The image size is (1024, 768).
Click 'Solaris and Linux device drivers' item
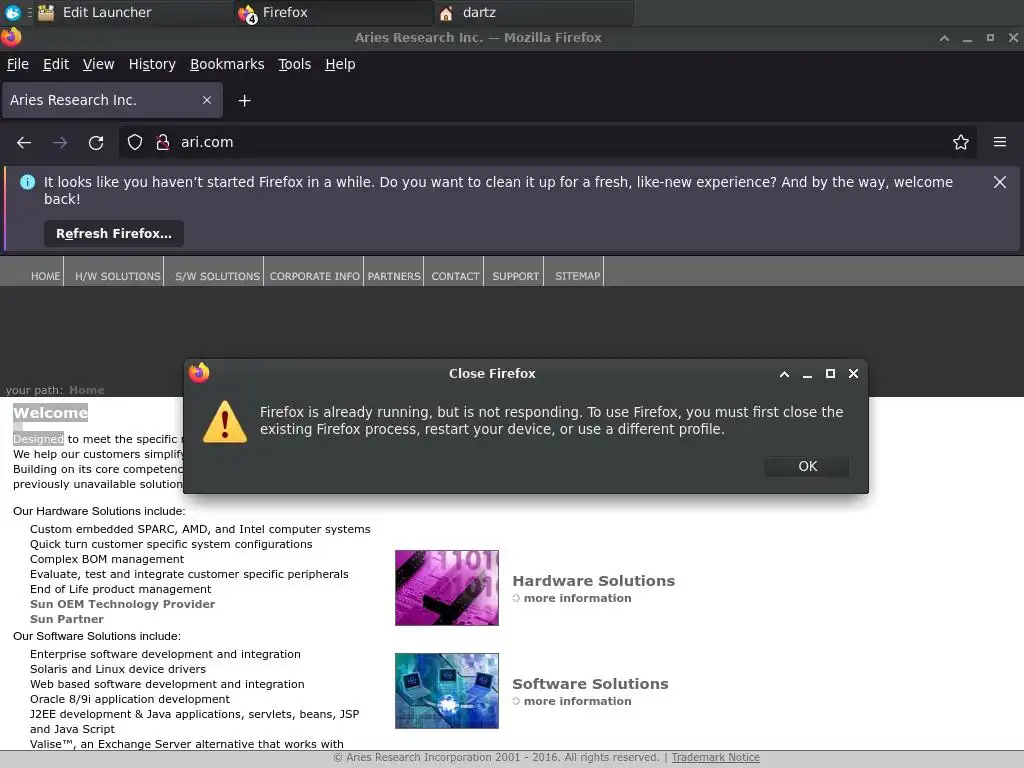[118, 669]
